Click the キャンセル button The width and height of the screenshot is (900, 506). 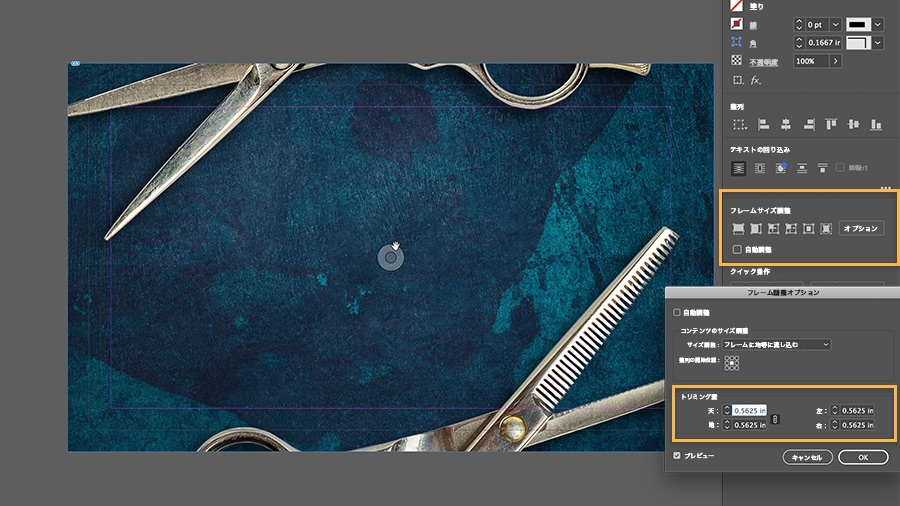(x=807, y=457)
